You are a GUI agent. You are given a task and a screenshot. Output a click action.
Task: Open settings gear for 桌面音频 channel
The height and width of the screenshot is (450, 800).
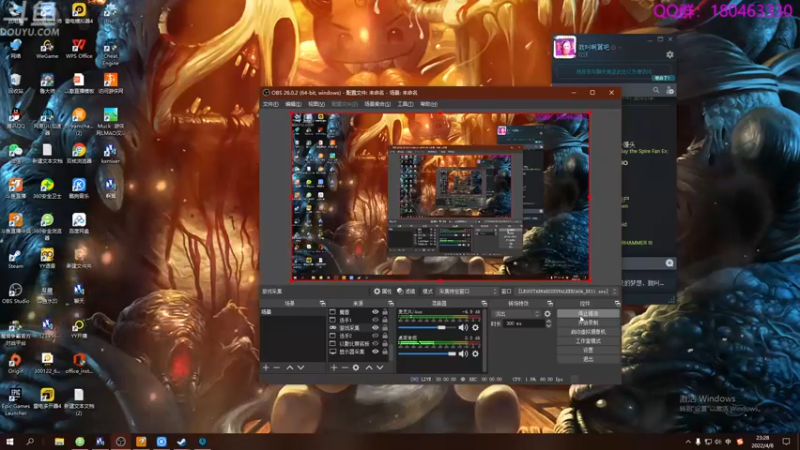click(476, 354)
